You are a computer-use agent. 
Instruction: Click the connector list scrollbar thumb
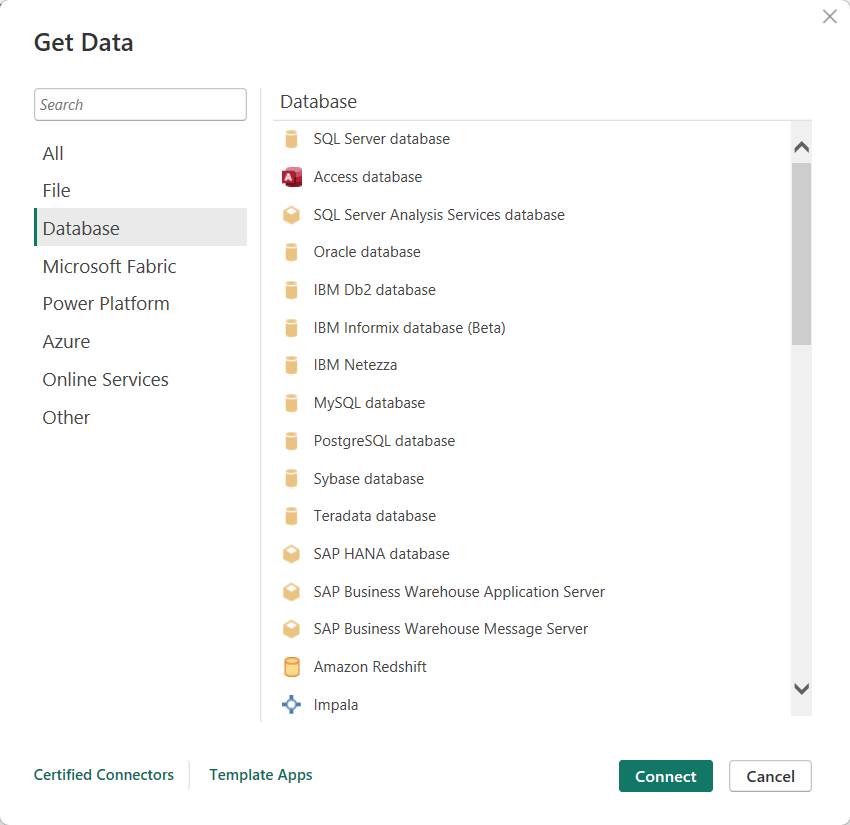pyautogui.click(x=801, y=254)
